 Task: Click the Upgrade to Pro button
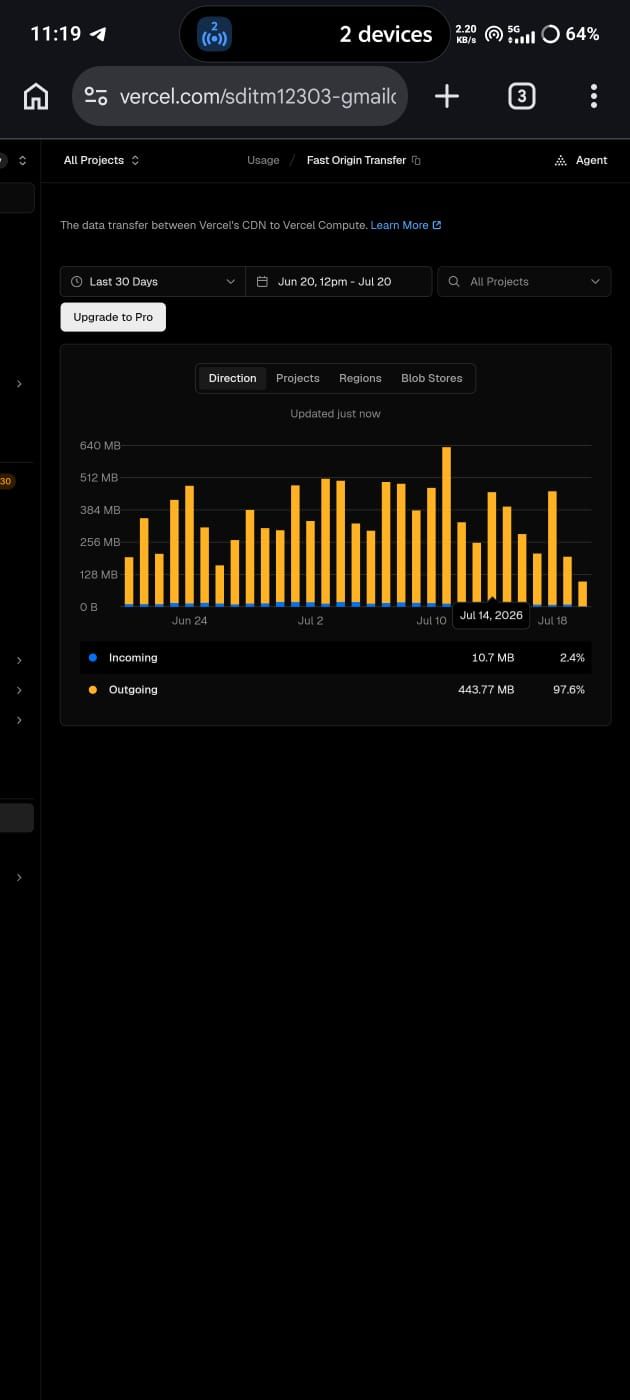pos(113,317)
